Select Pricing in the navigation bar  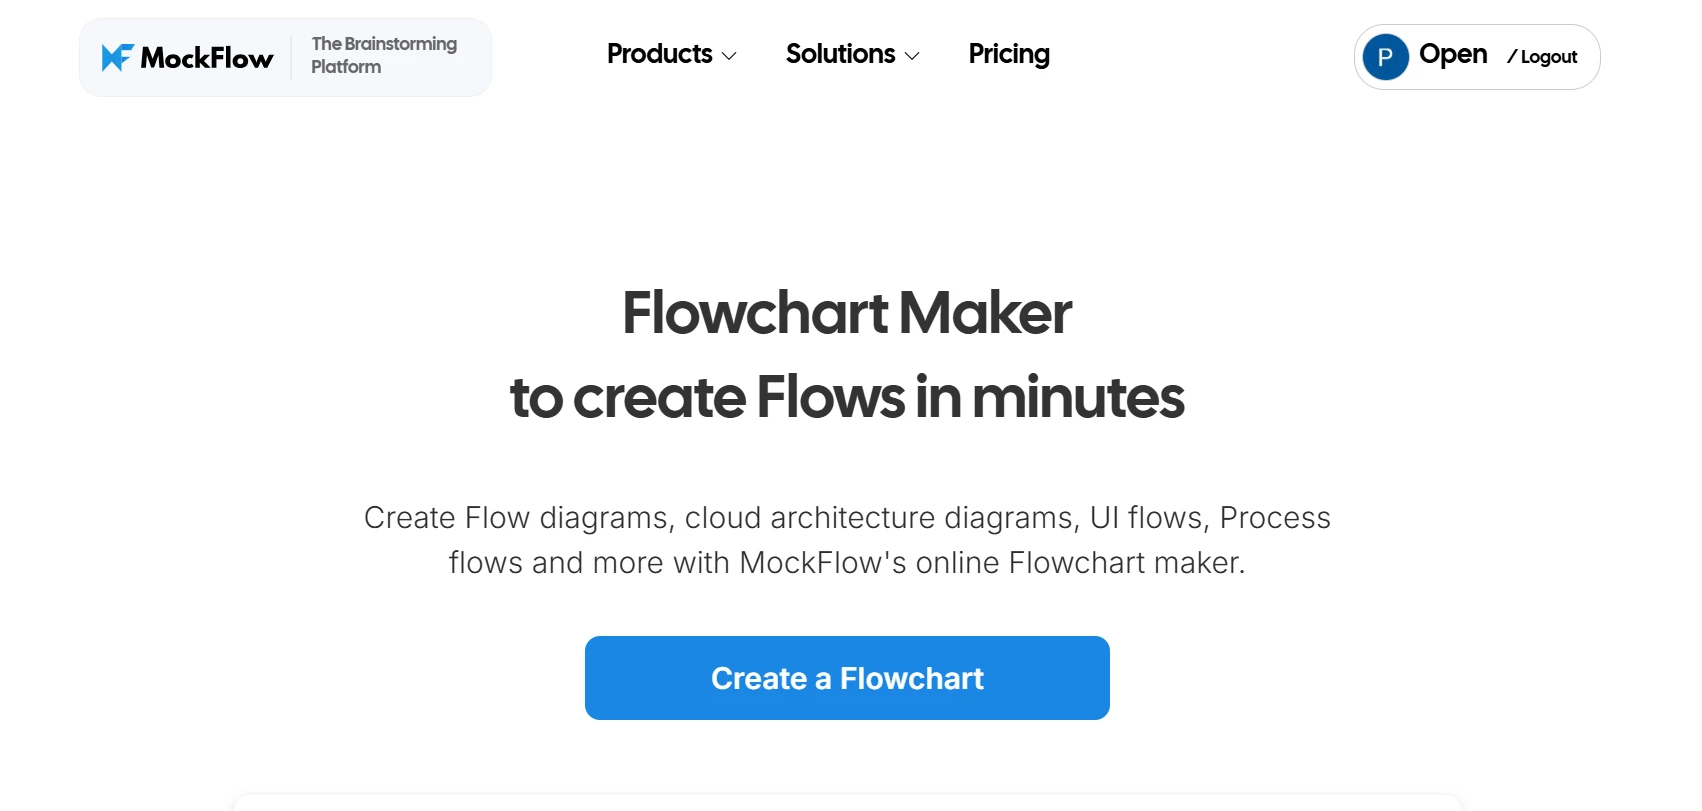(1008, 54)
